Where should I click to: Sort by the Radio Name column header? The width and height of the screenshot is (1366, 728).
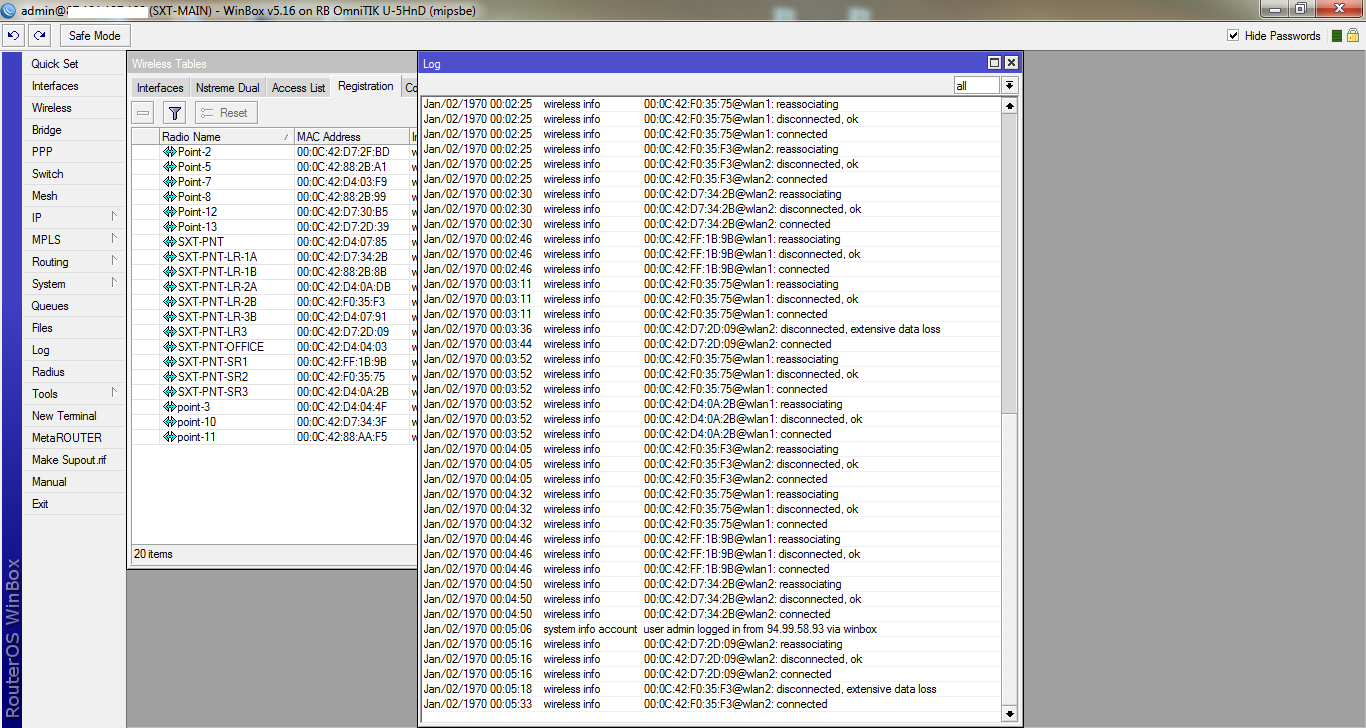pyautogui.click(x=226, y=137)
